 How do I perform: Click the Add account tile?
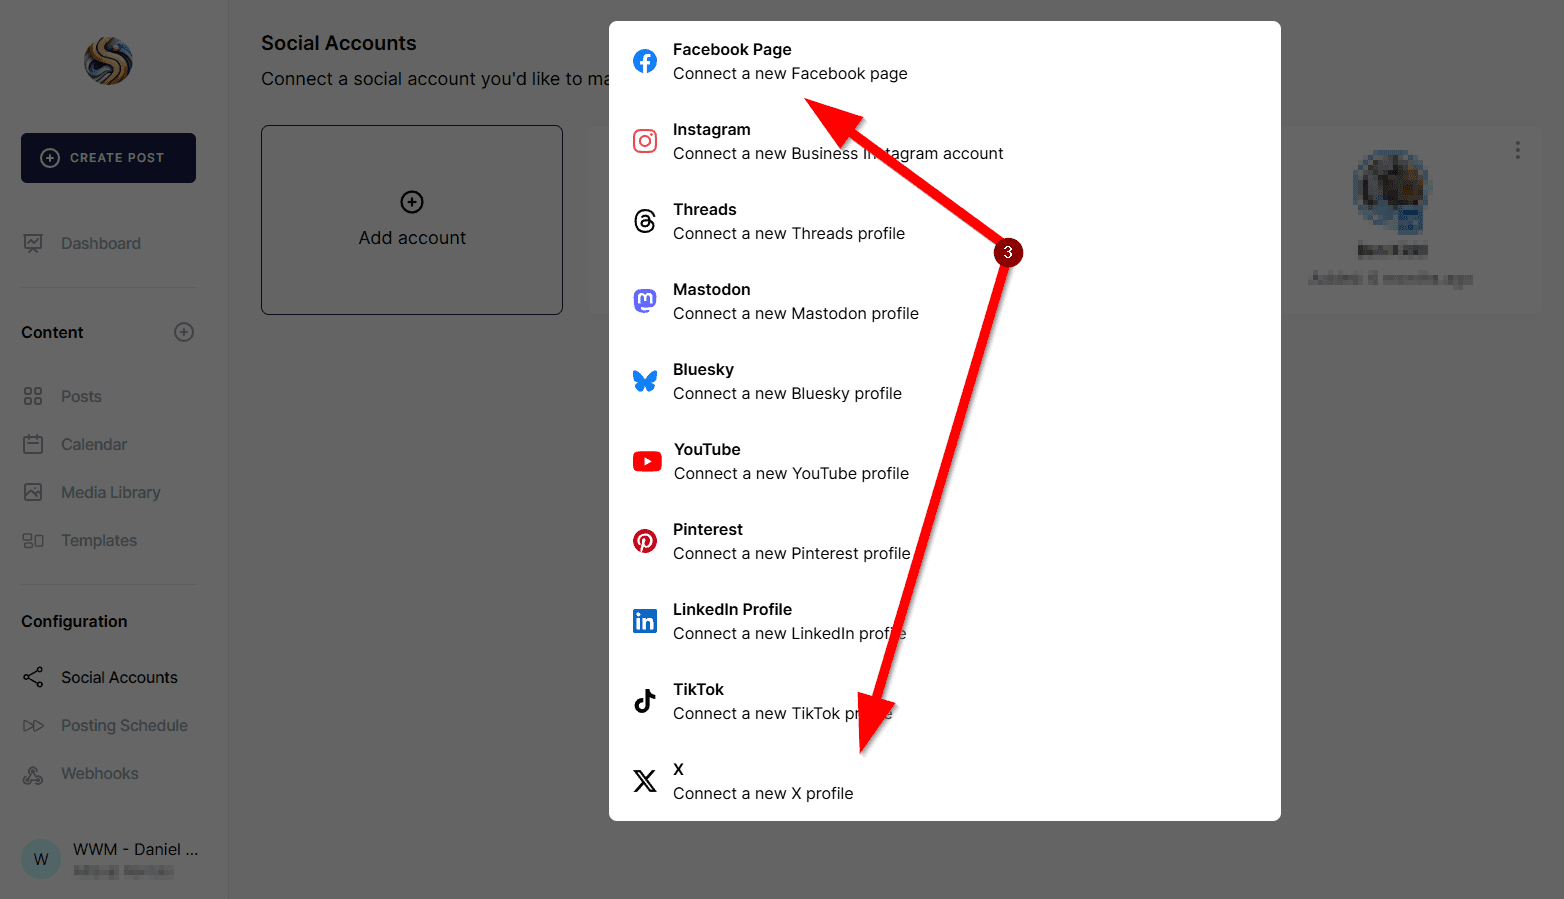pyautogui.click(x=411, y=219)
